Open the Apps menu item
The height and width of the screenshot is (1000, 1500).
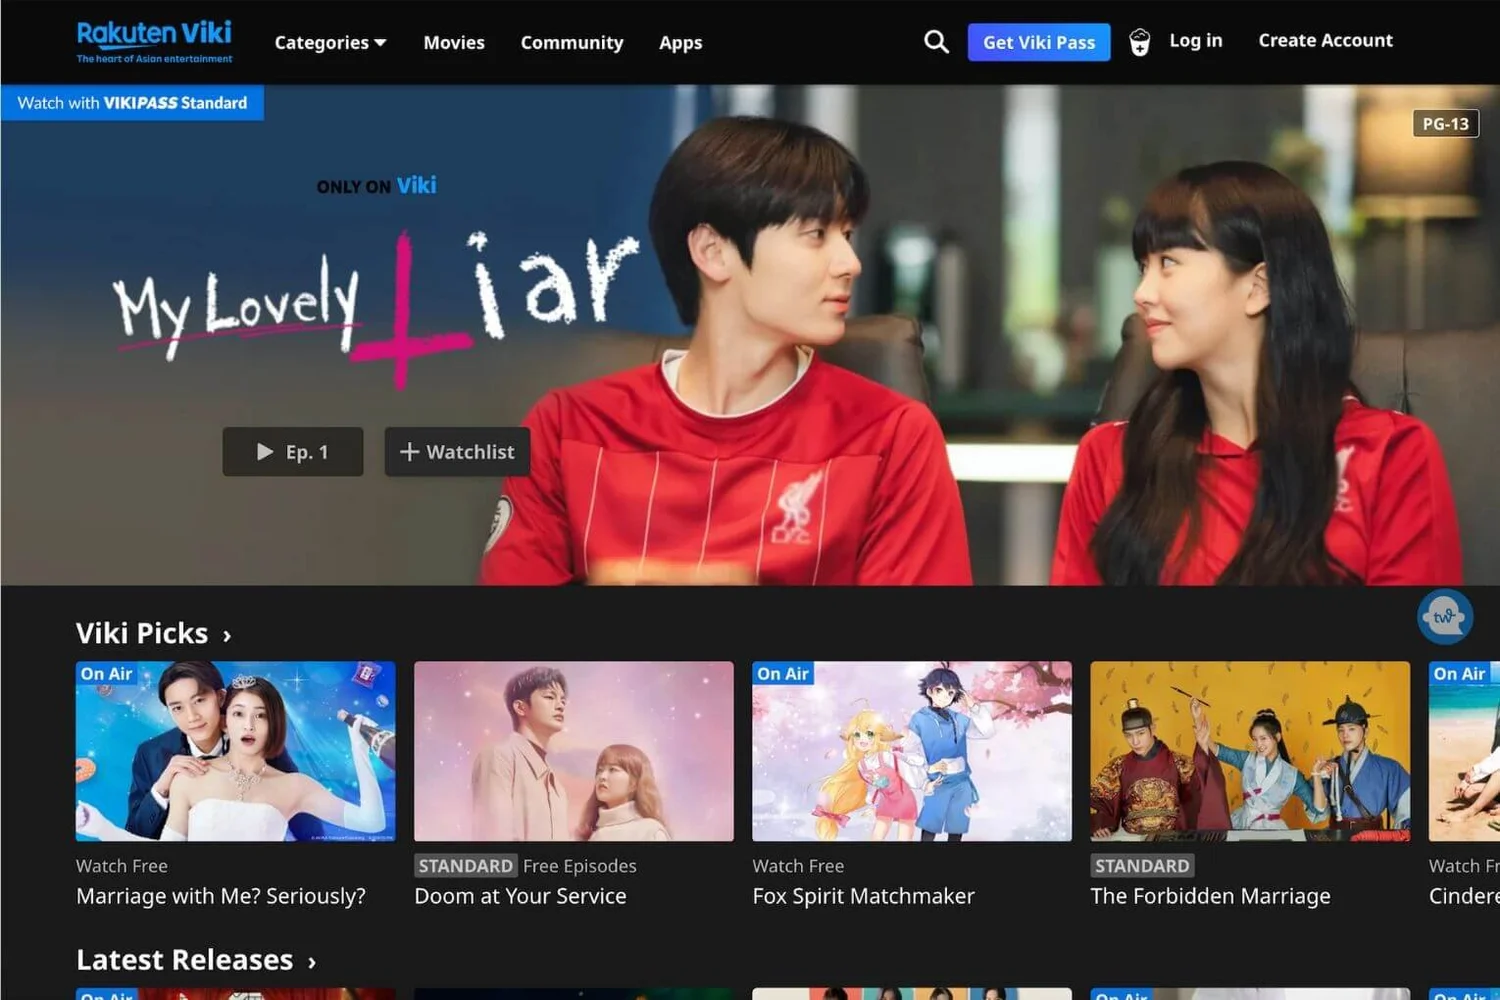point(681,43)
